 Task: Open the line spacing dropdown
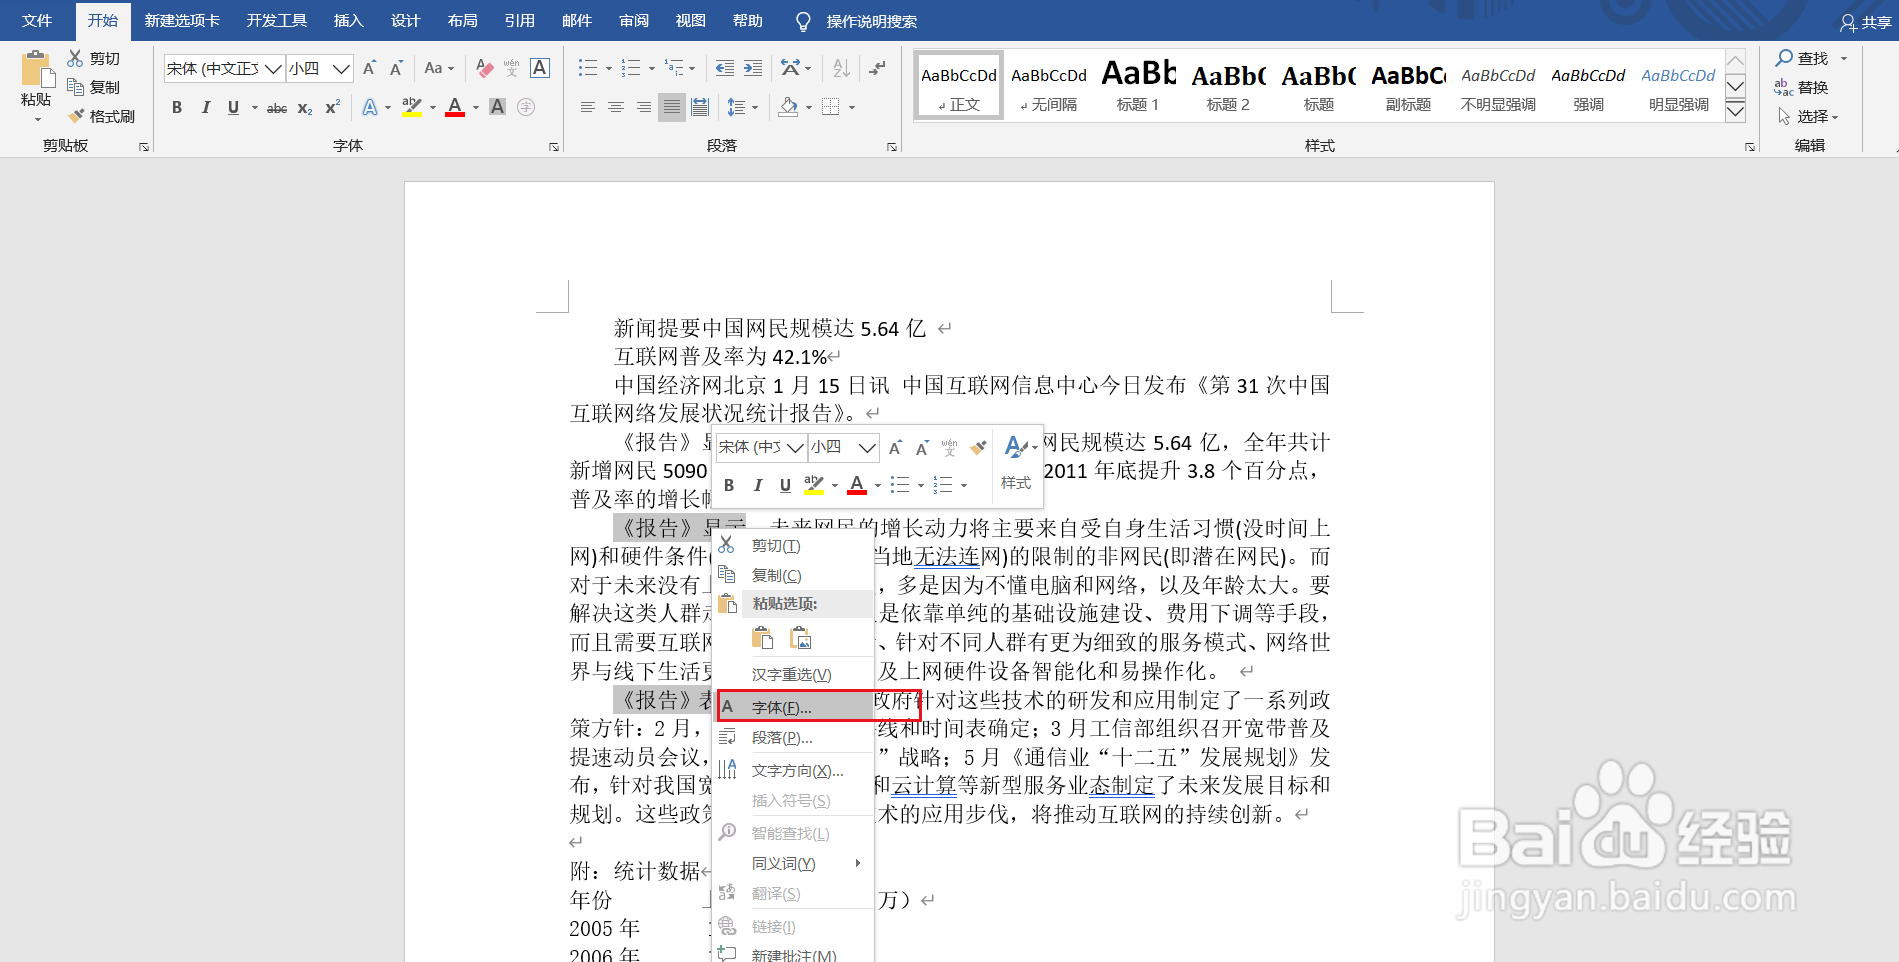click(x=742, y=107)
